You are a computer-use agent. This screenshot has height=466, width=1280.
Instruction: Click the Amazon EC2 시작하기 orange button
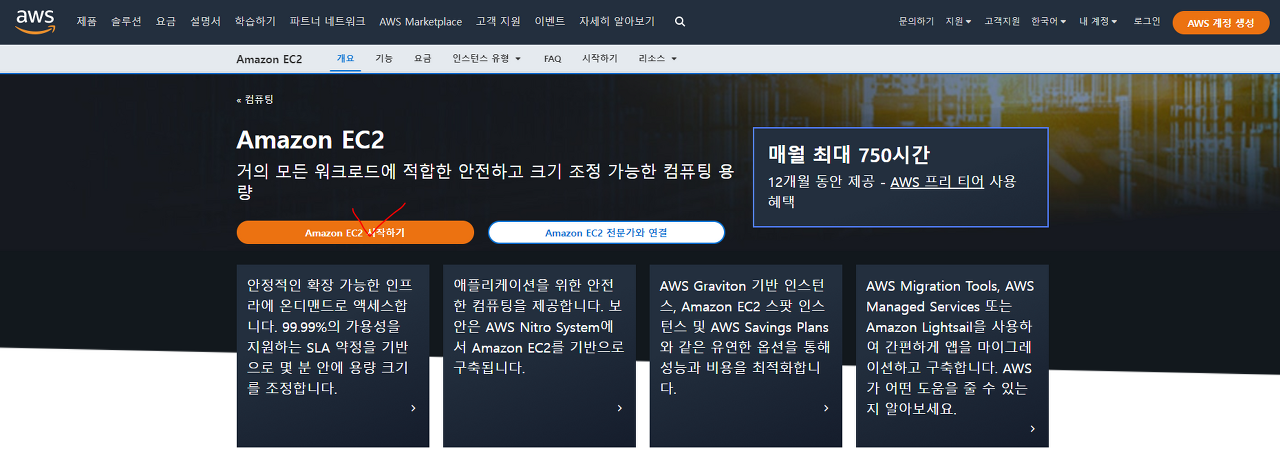point(355,232)
